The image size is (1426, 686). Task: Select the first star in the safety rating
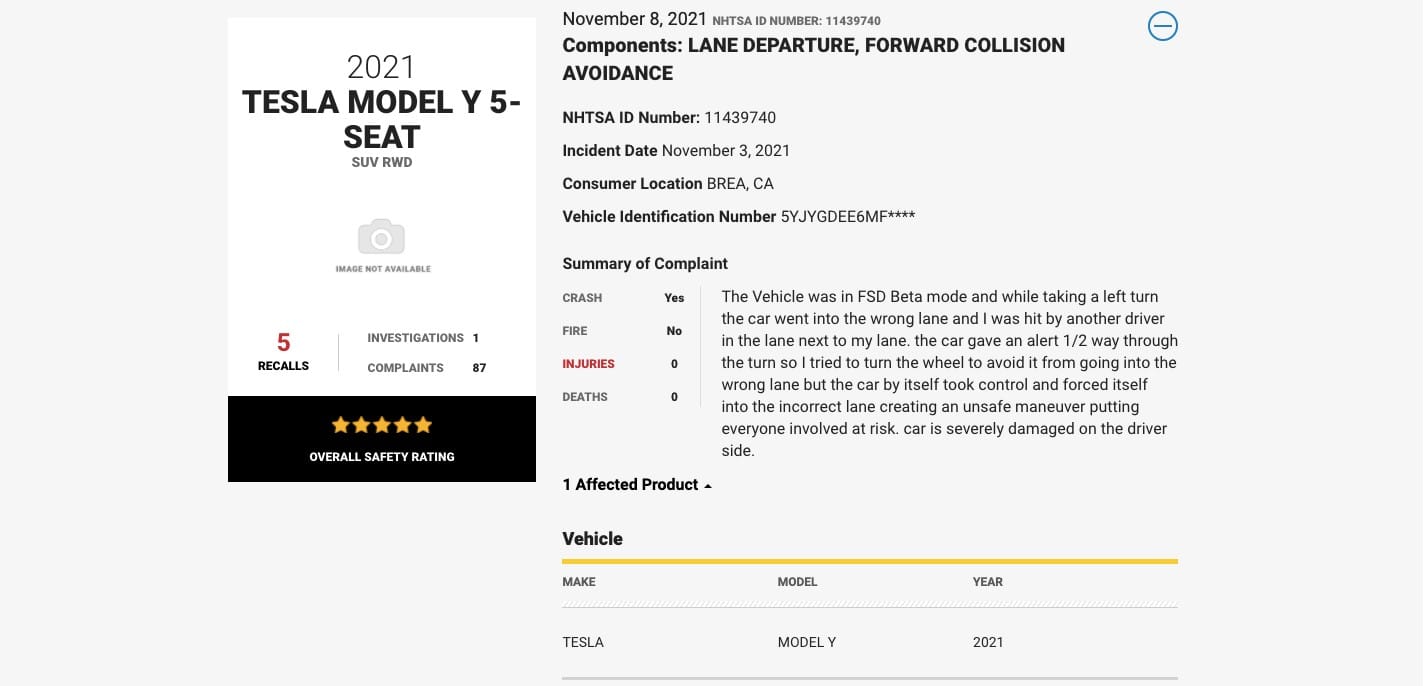pos(340,424)
